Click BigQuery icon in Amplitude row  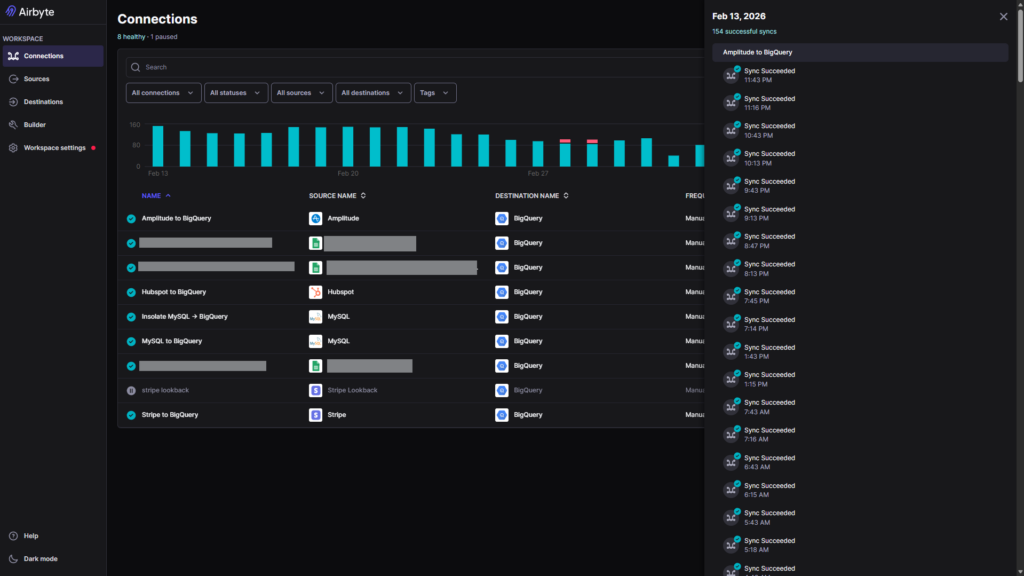(x=502, y=218)
